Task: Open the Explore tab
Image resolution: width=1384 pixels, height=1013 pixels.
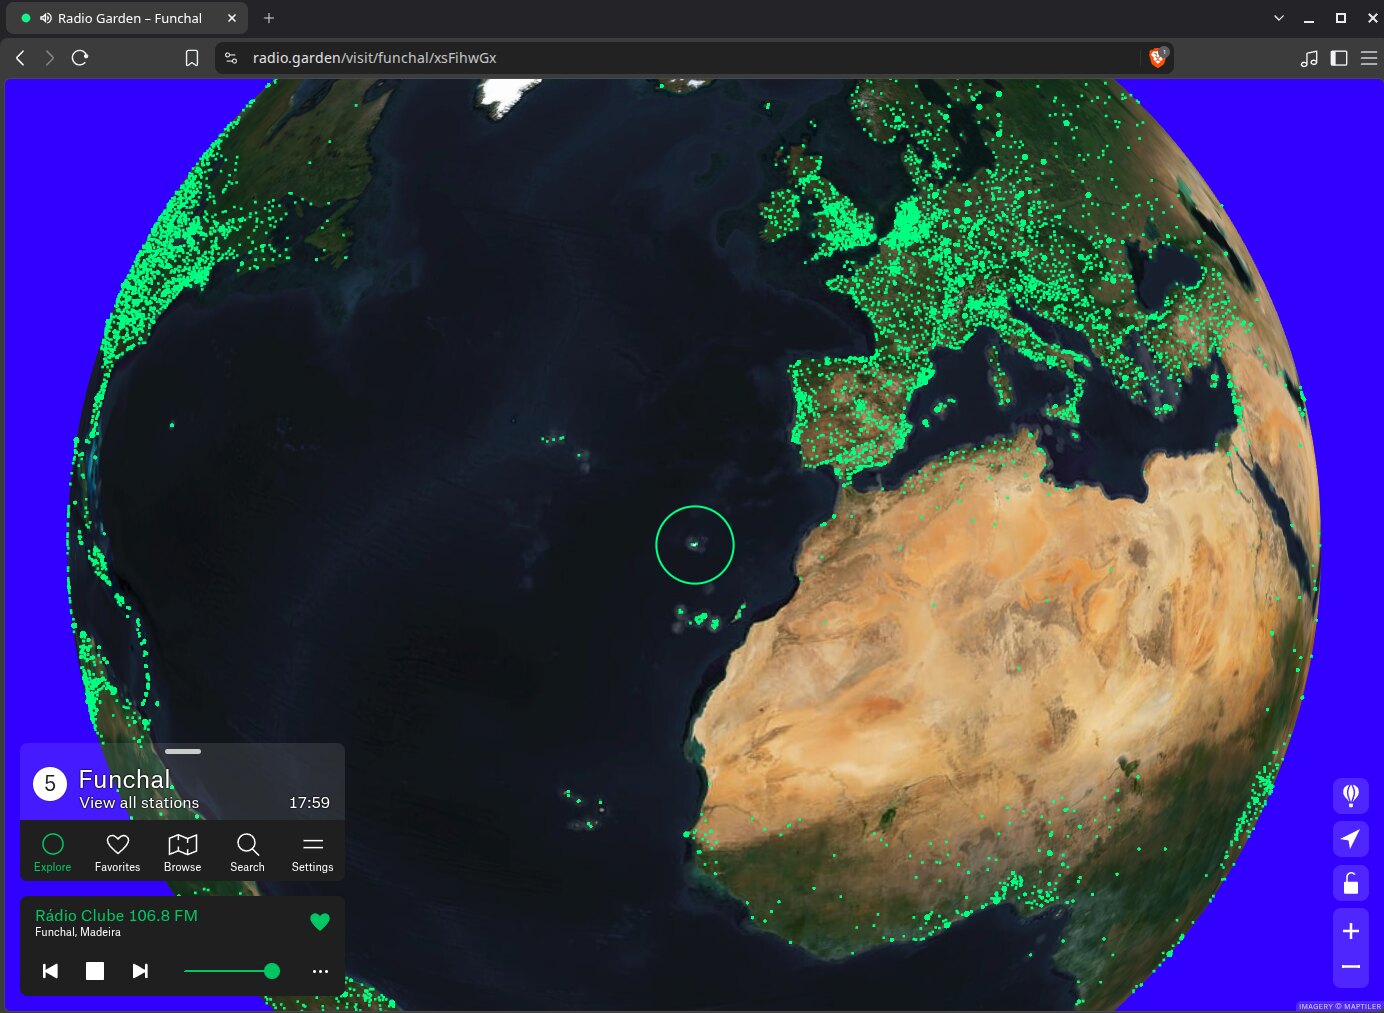Action: point(53,852)
